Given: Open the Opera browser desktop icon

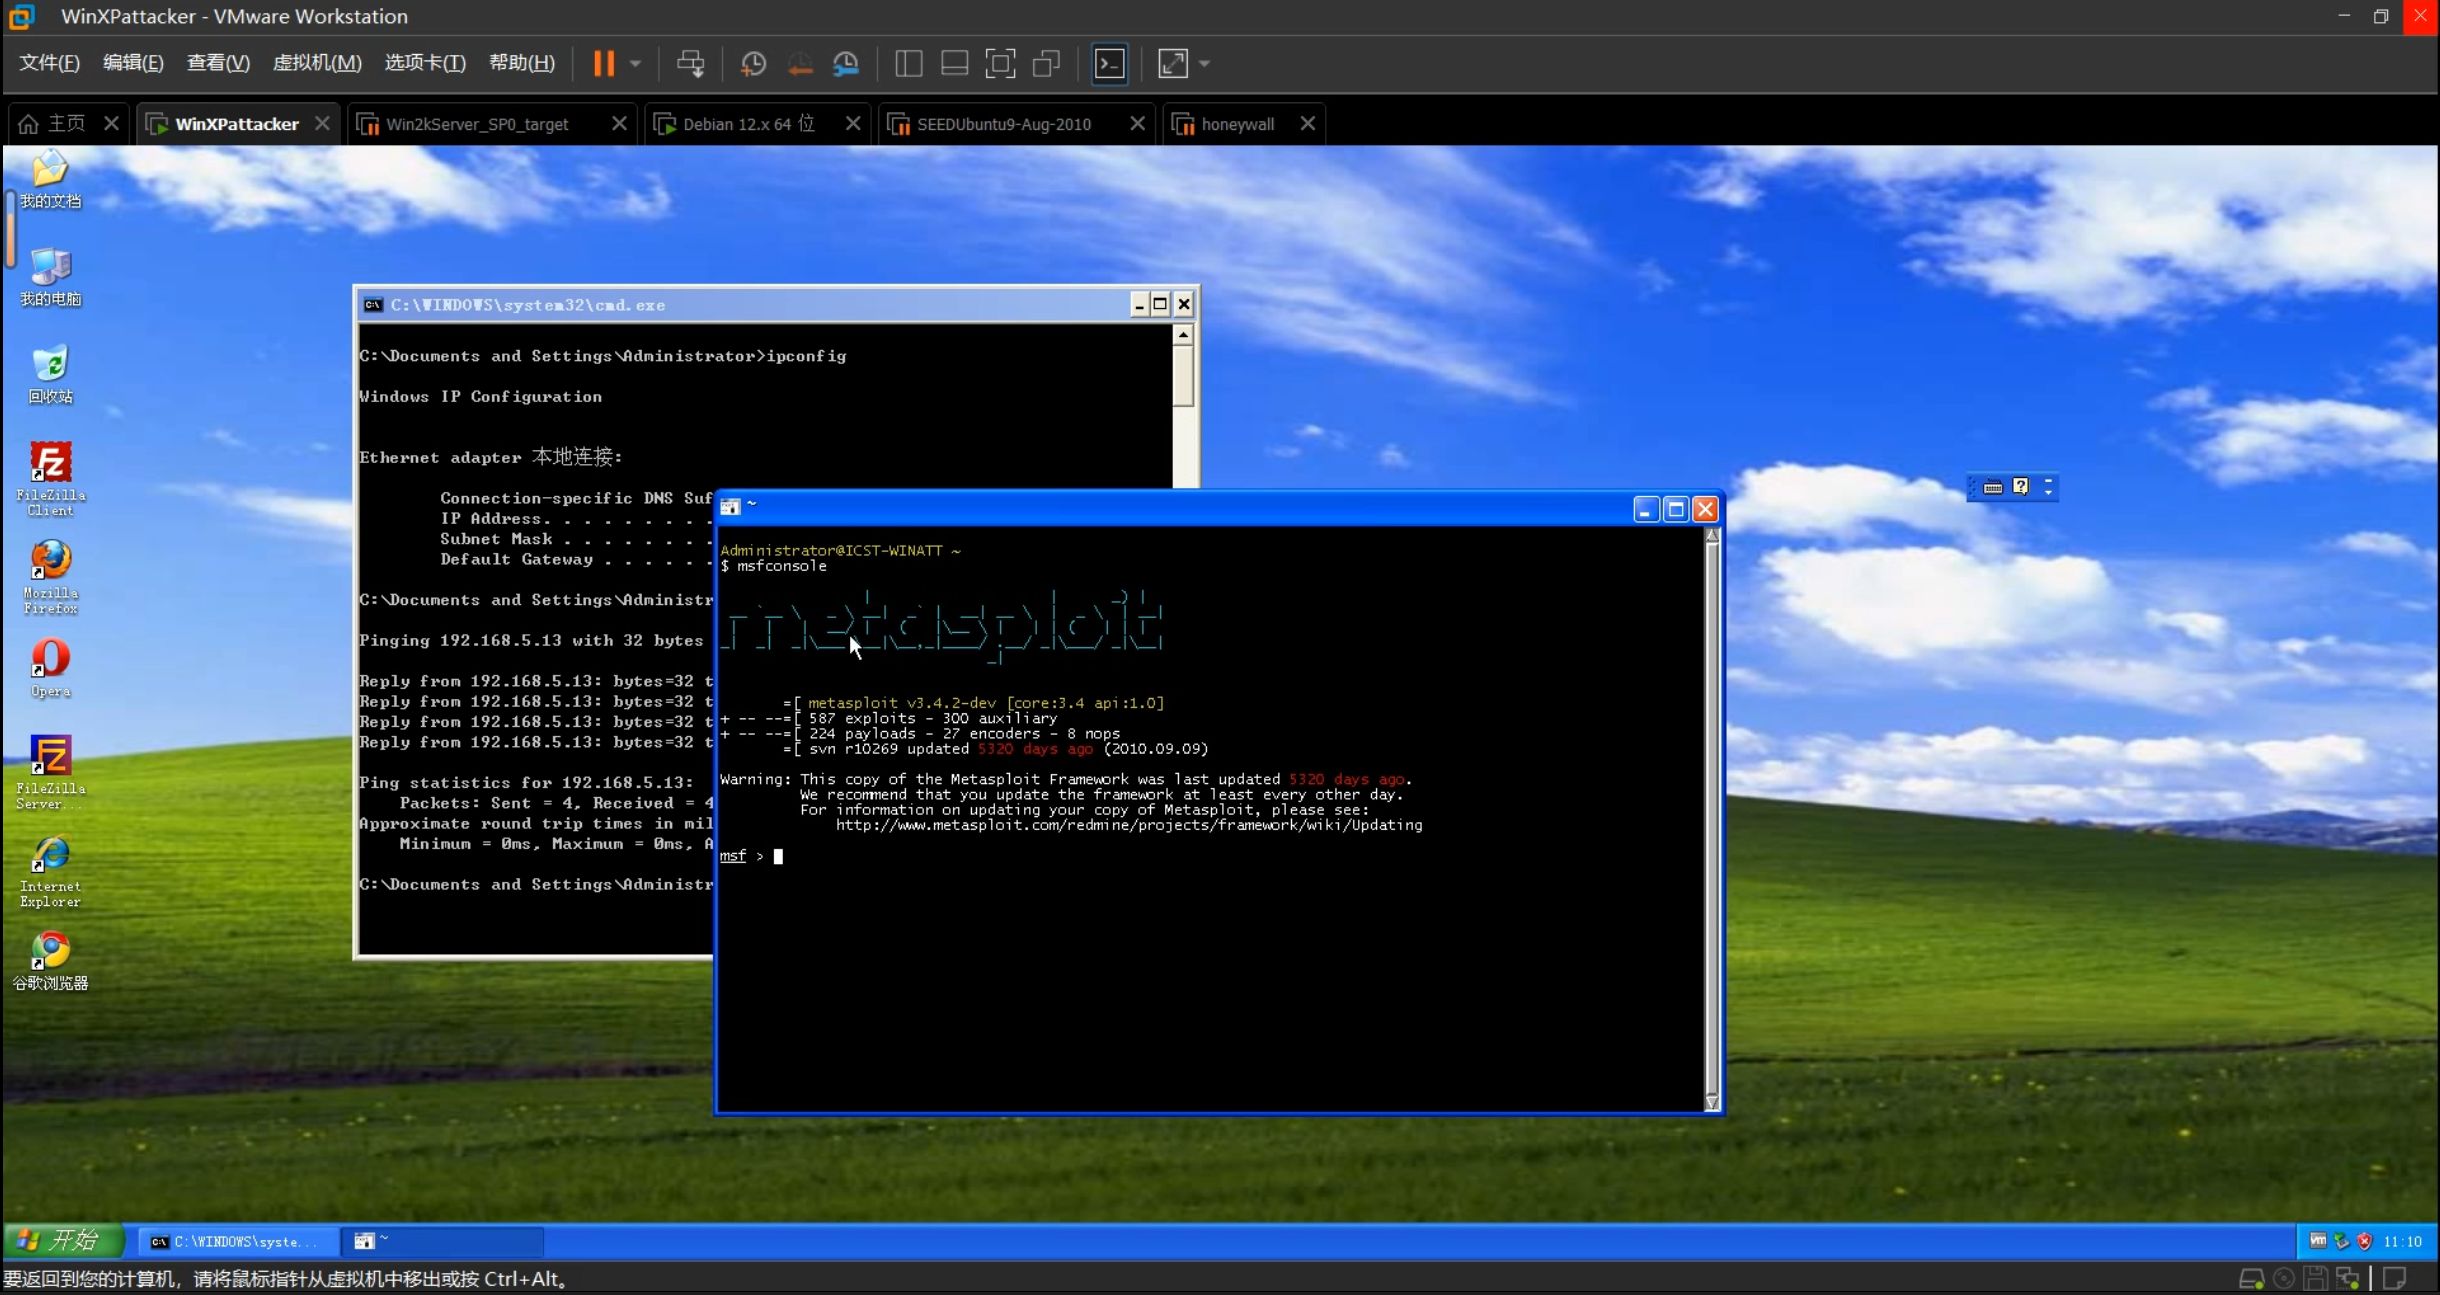Looking at the screenshot, I should click(x=50, y=668).
